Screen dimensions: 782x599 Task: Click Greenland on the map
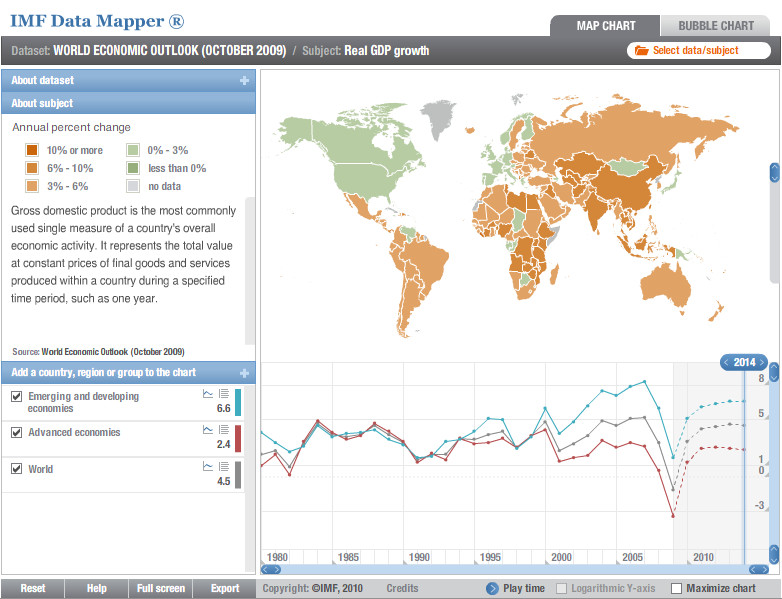439,118
